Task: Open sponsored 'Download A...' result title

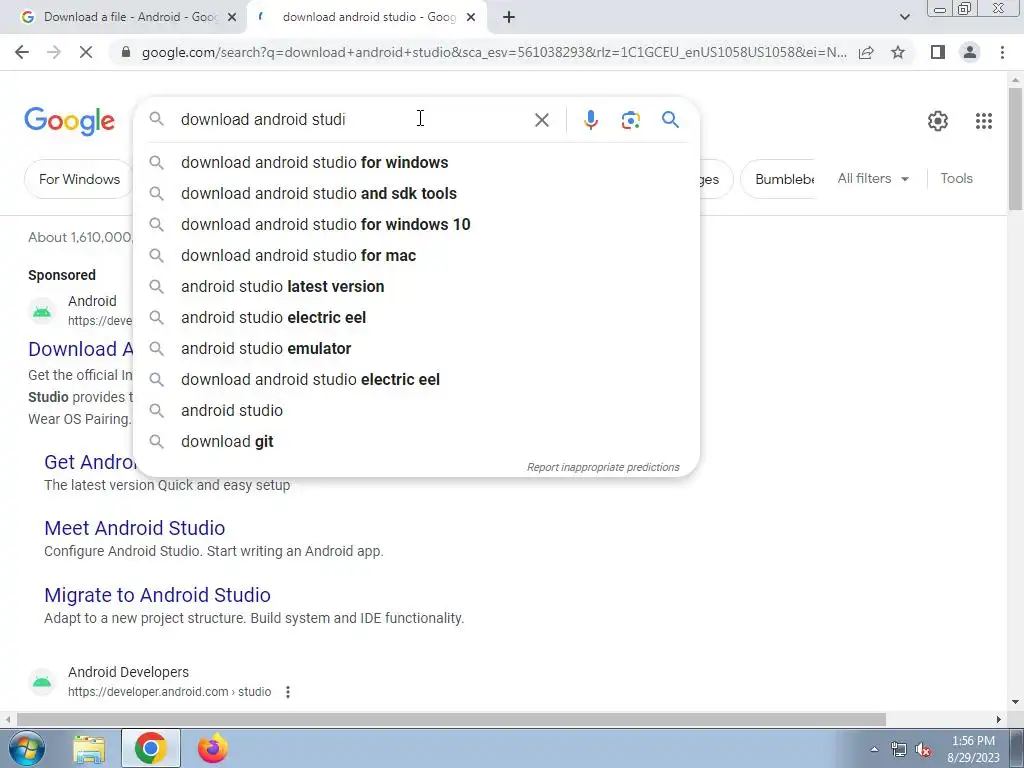Action: pyautogui.click(x=81, y=349)
